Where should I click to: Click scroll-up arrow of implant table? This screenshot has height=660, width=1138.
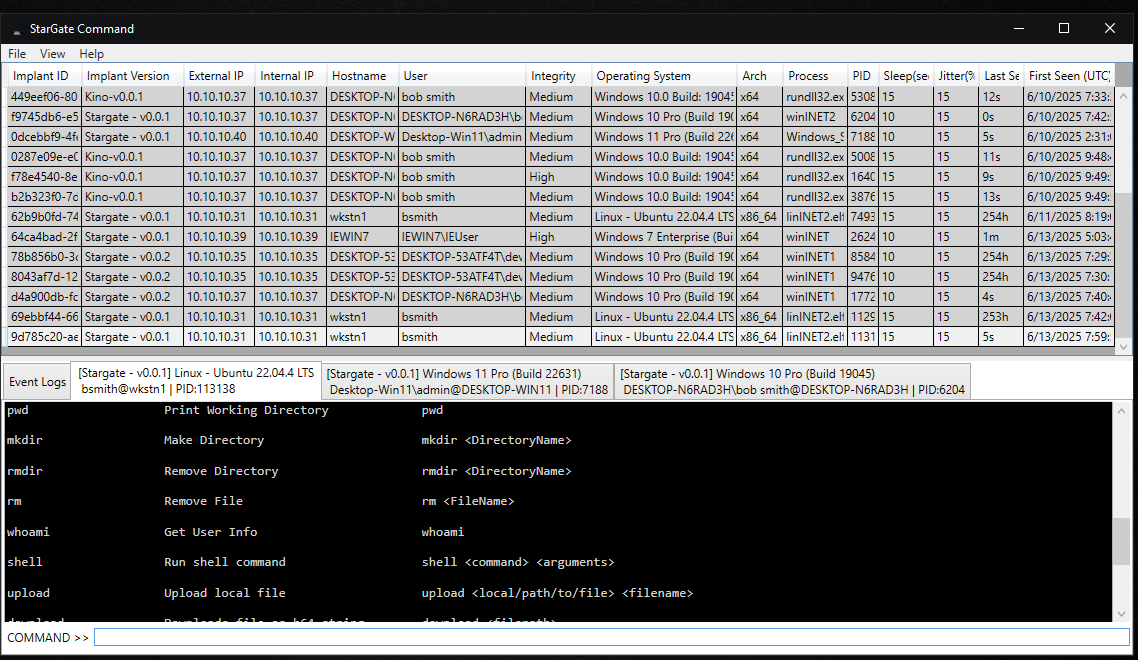click(1123, 95)
